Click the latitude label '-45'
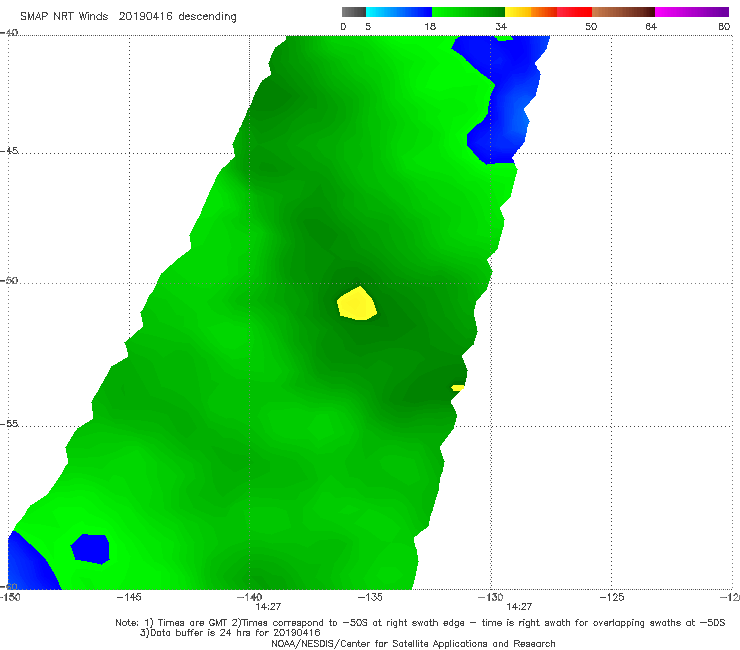 (x=9, y=151)
